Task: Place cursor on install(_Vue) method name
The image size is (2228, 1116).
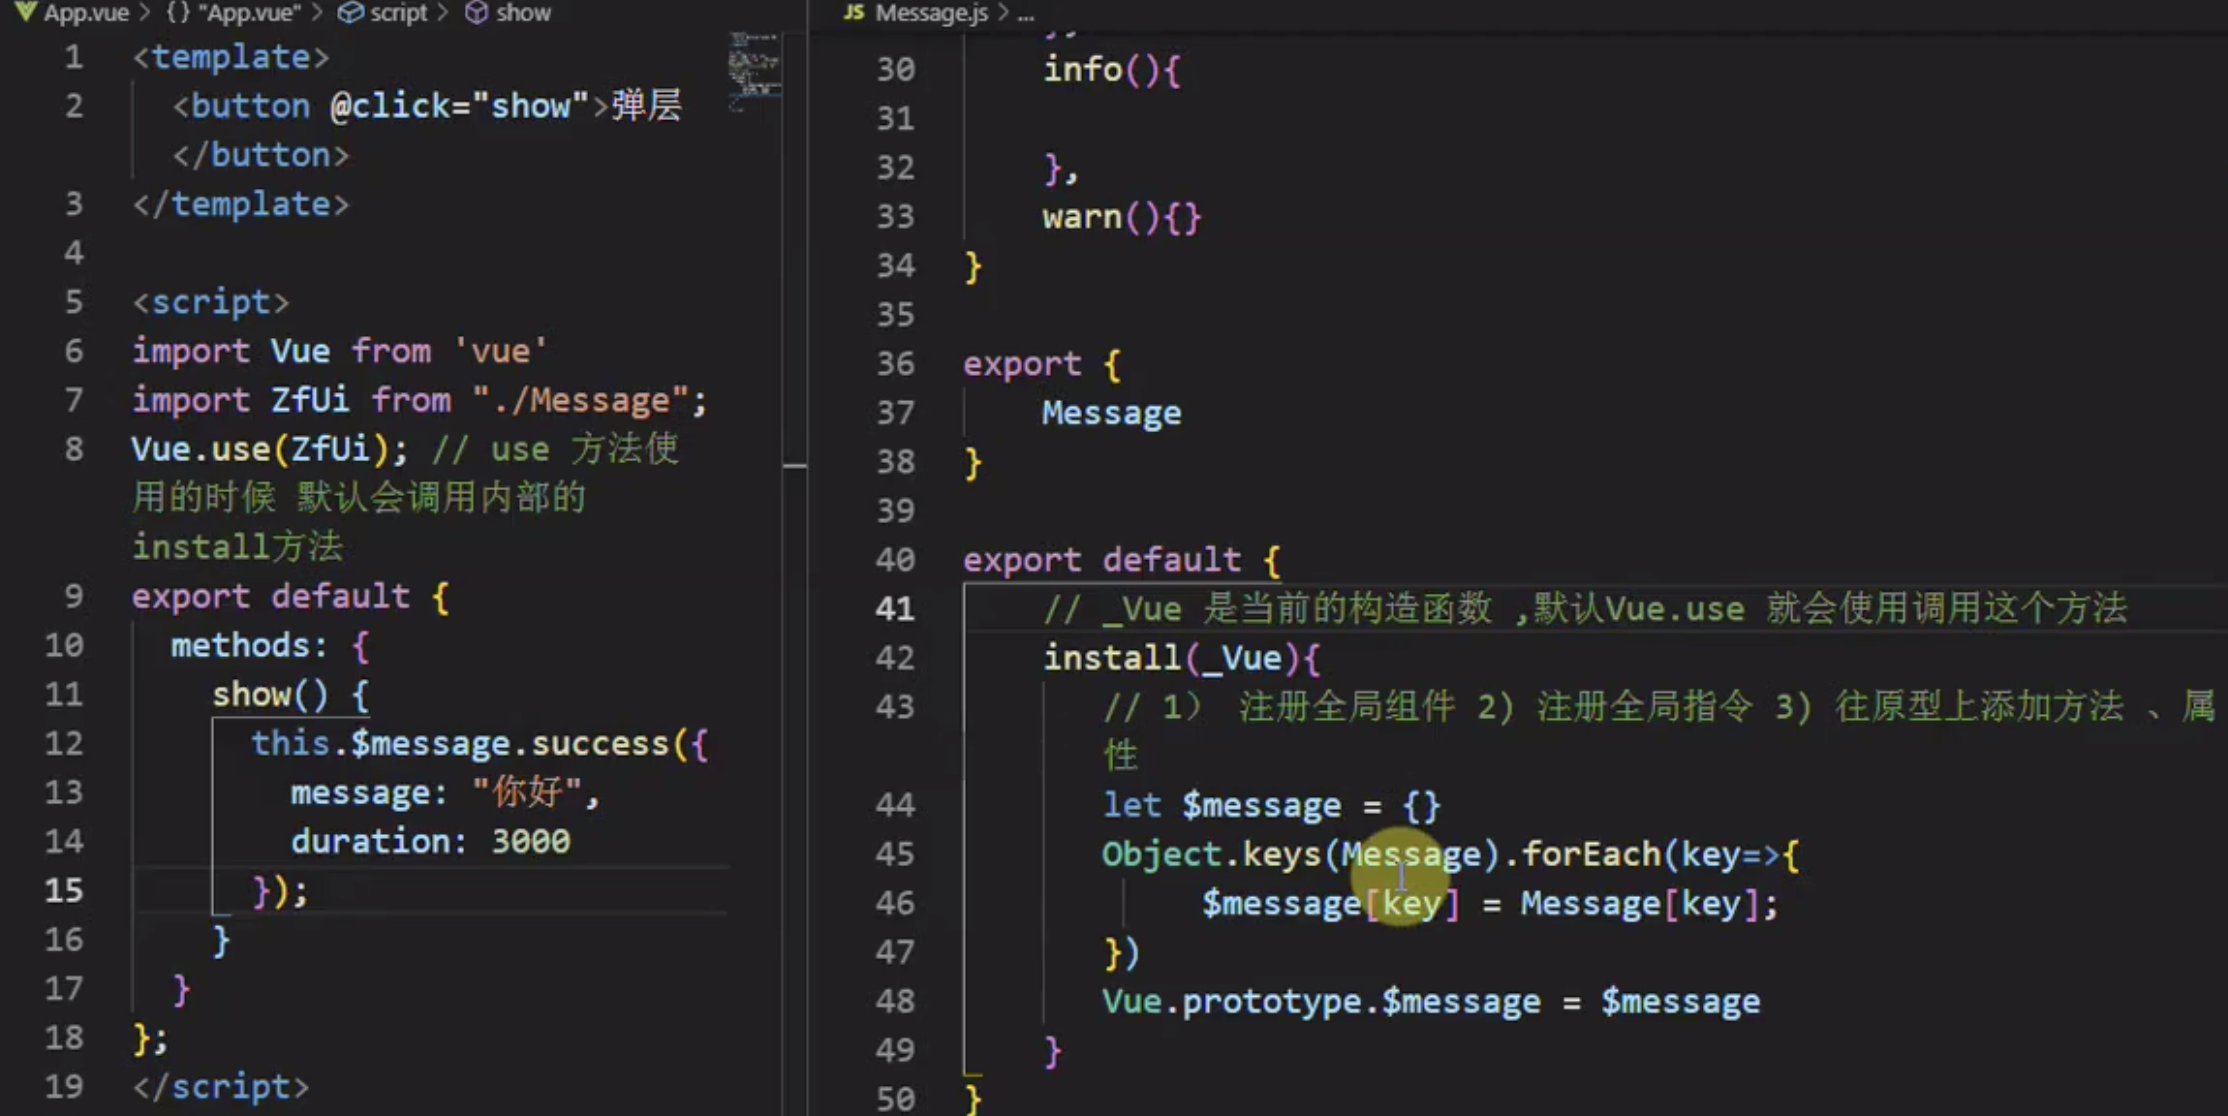Action: point(1112,658)
